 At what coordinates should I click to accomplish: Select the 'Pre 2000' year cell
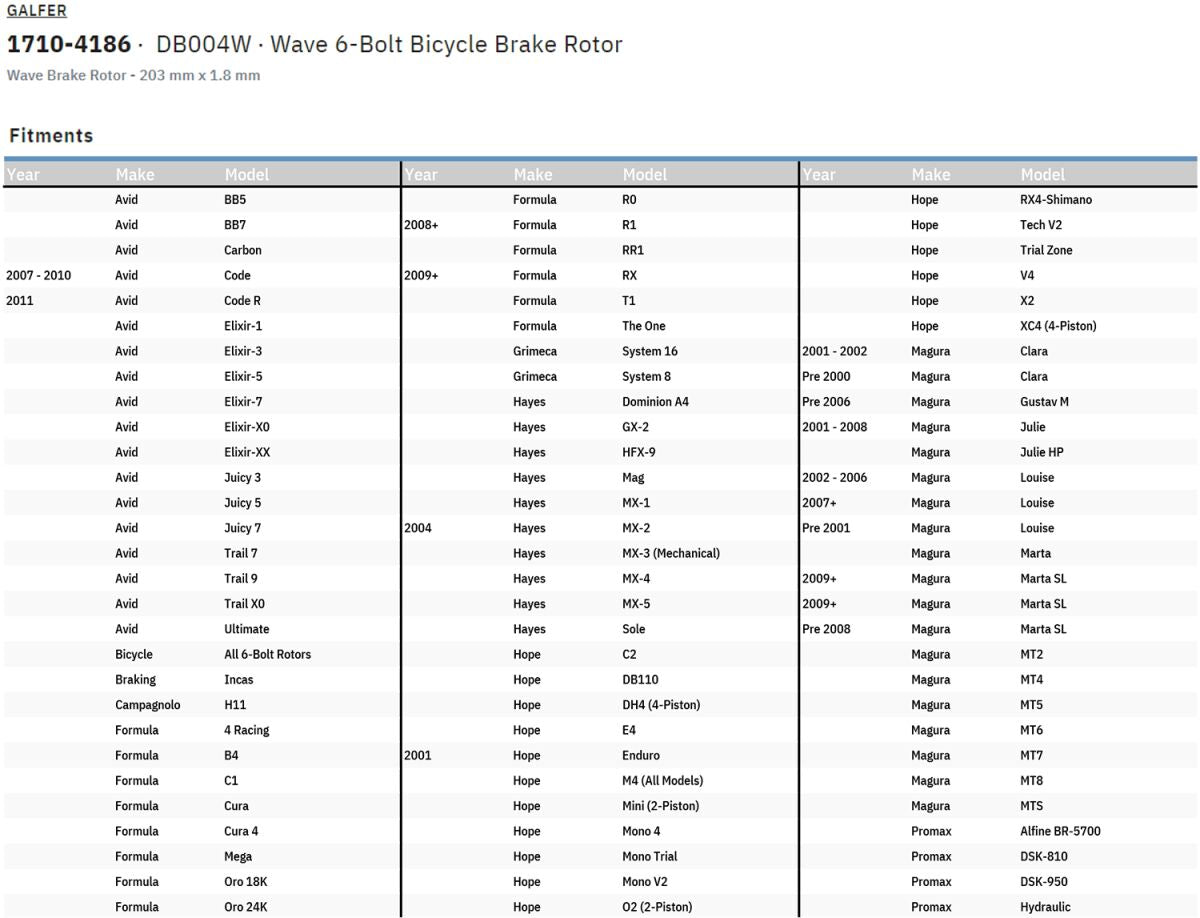825,377
